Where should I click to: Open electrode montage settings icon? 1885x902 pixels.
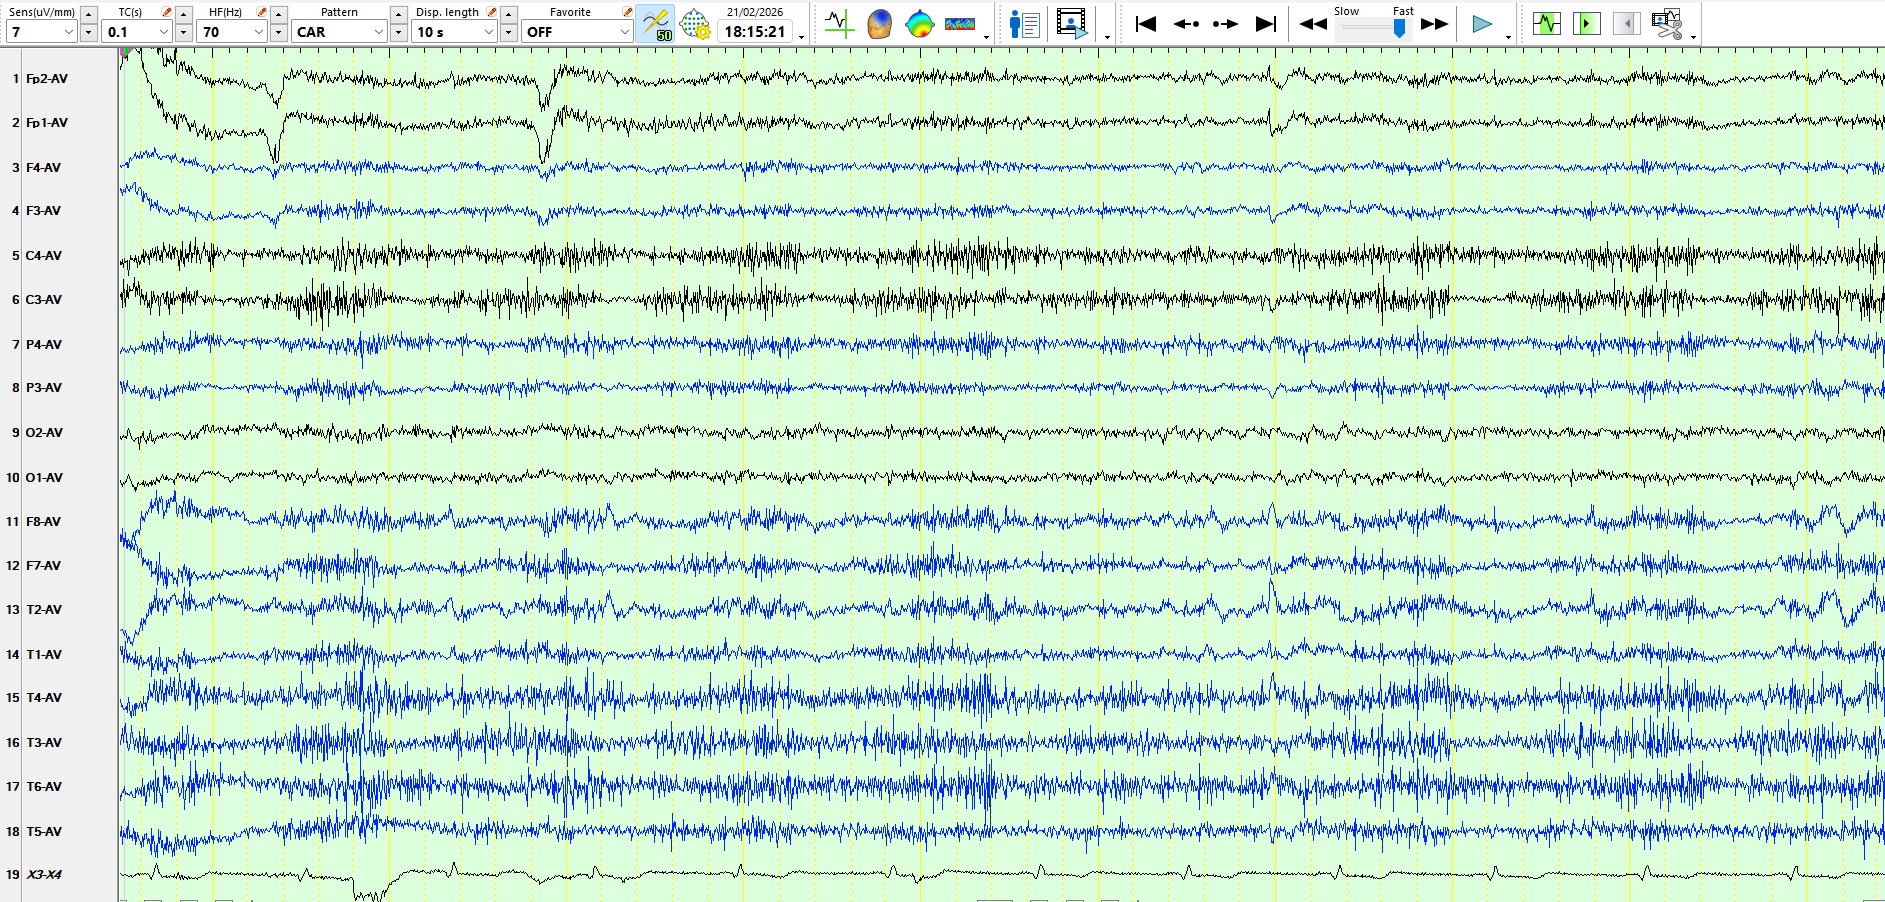(695, 24)
